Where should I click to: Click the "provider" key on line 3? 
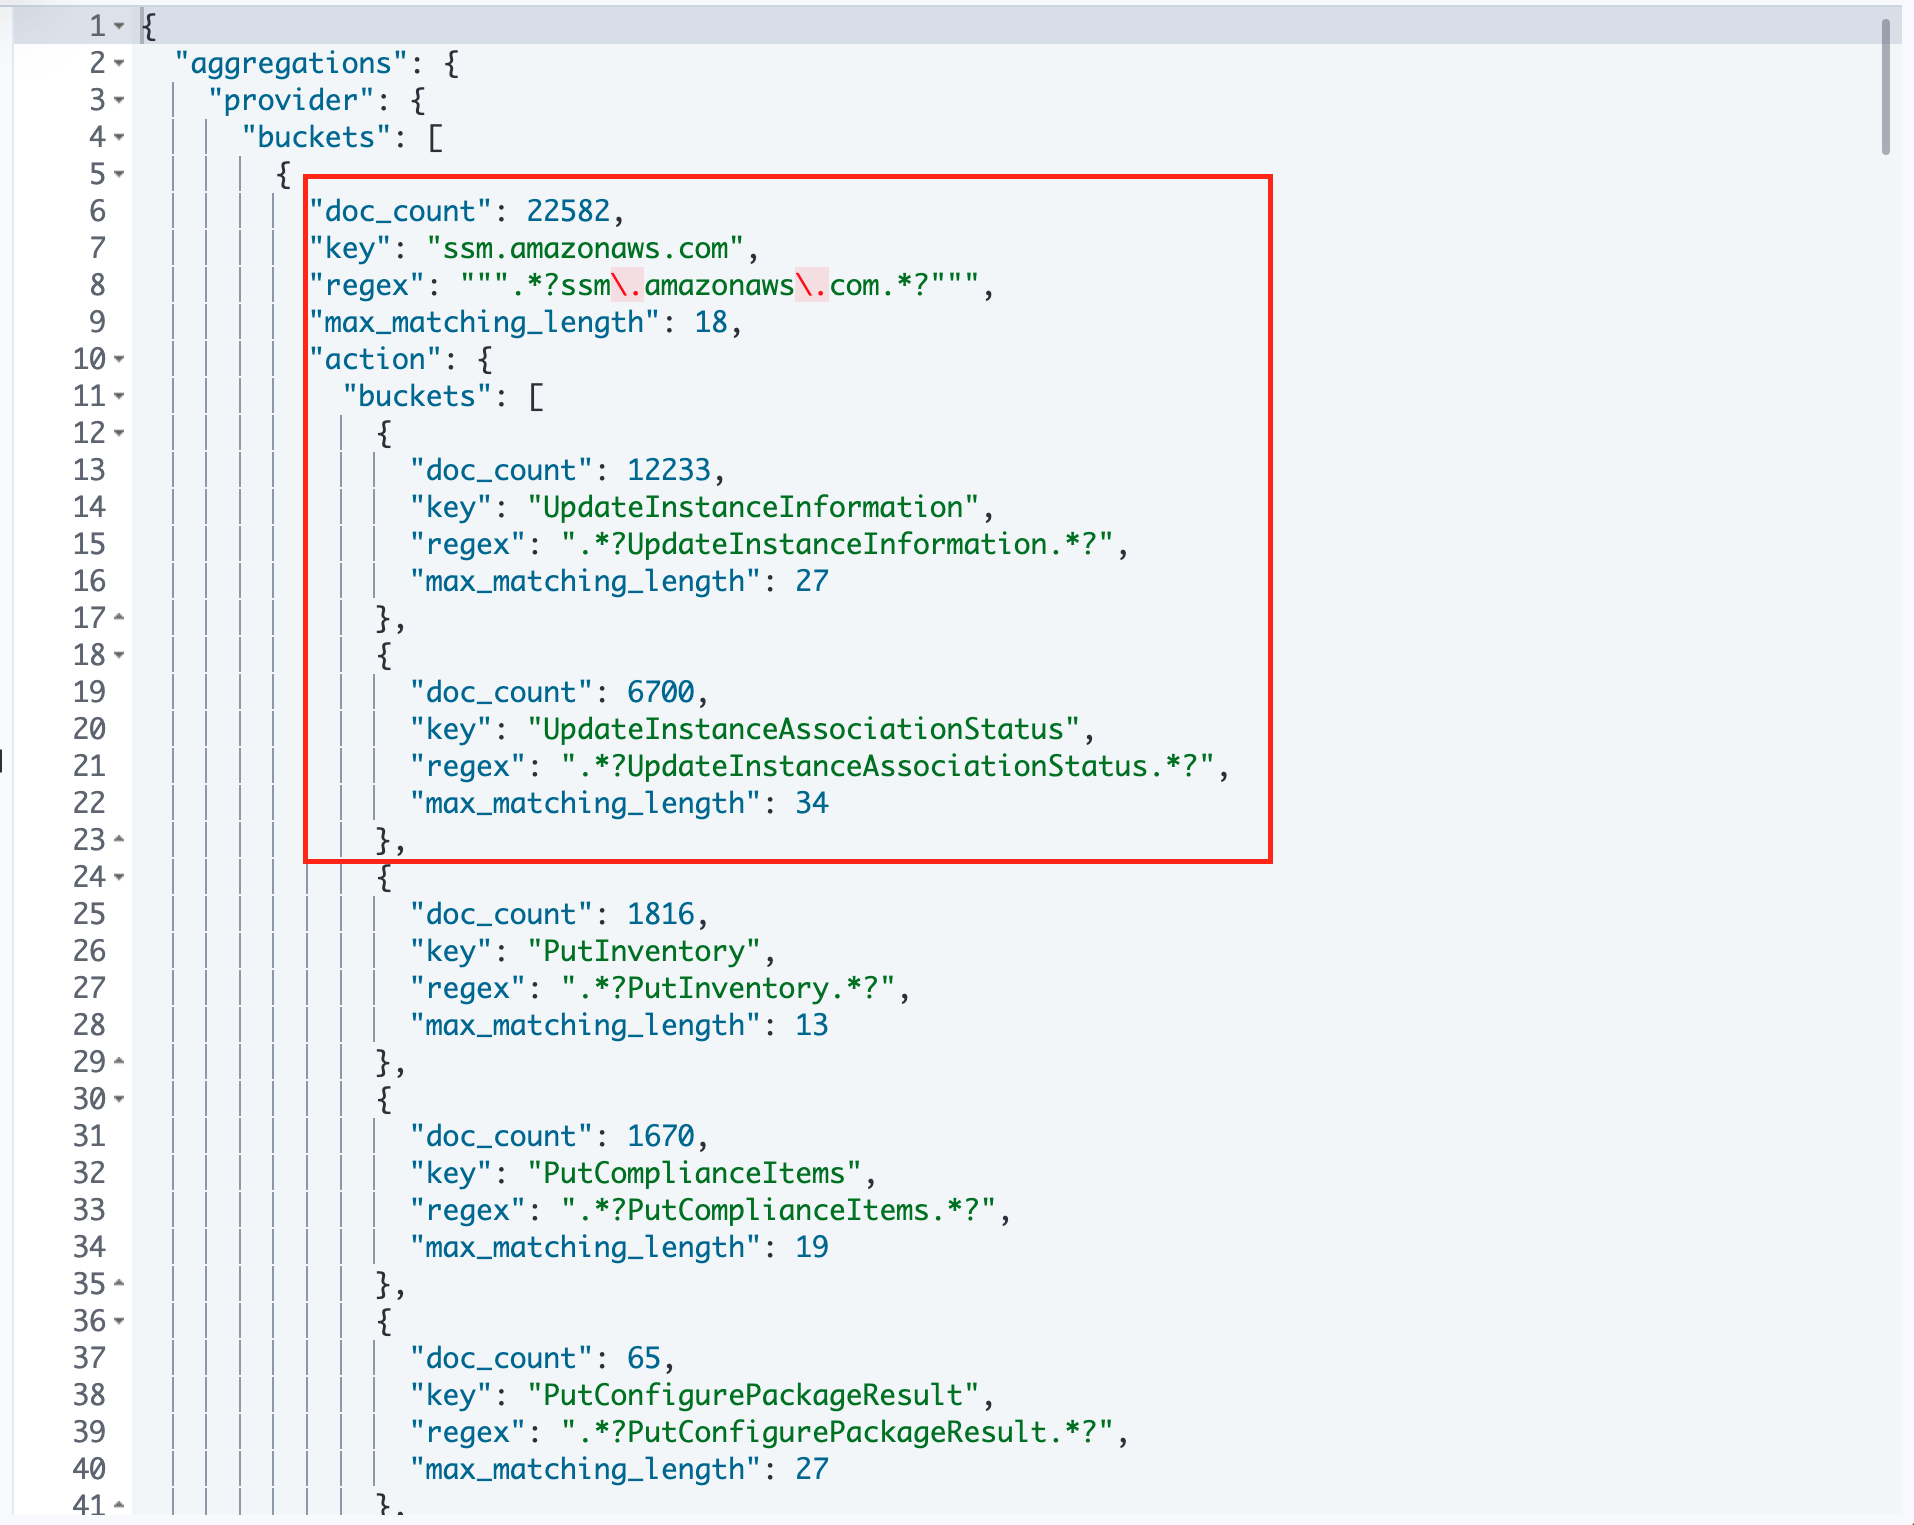[x=291, y=100]
